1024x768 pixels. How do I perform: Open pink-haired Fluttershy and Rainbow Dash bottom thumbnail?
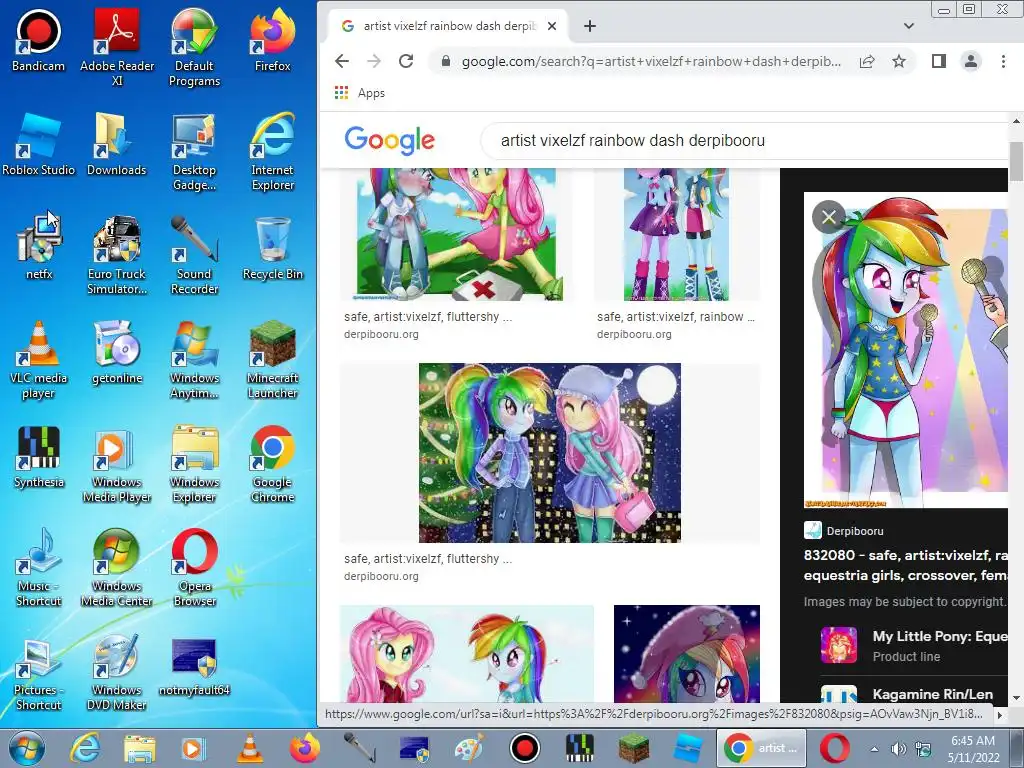click(466, 654)
